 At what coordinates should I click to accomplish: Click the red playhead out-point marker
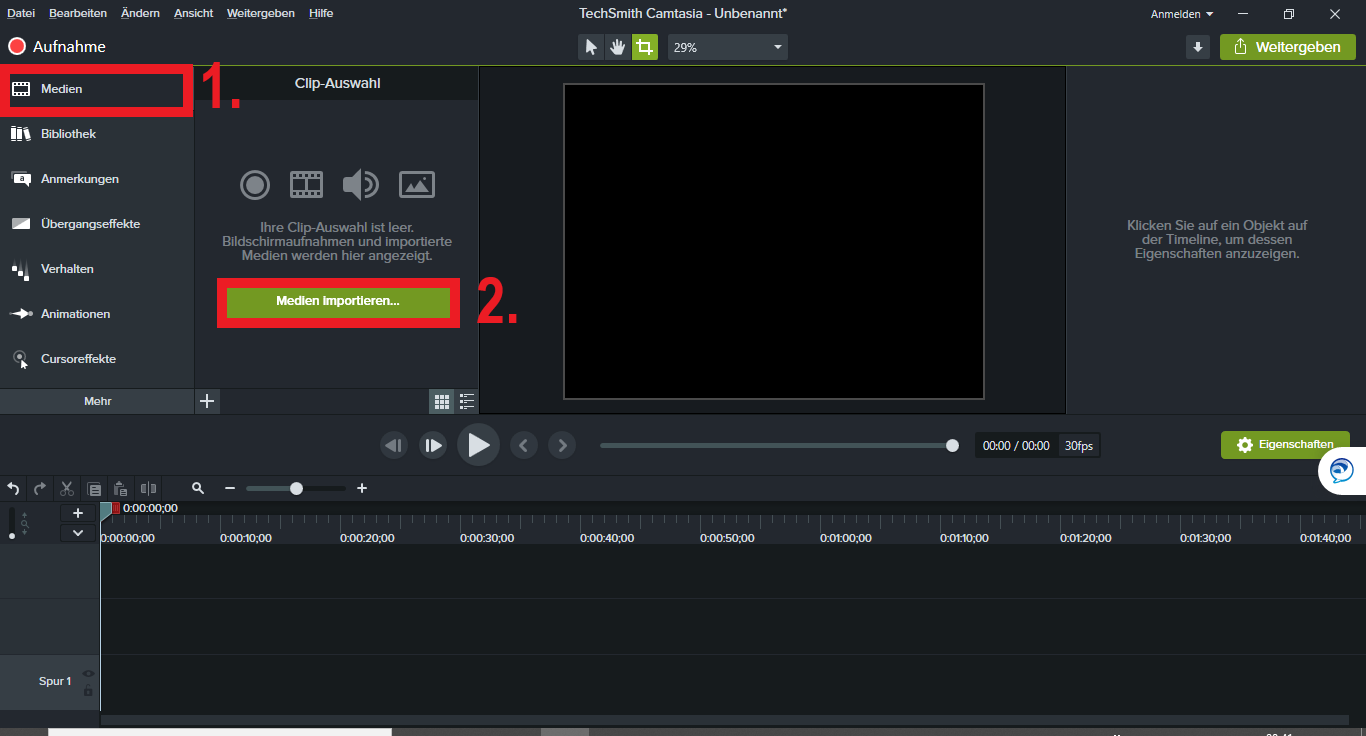115,508
